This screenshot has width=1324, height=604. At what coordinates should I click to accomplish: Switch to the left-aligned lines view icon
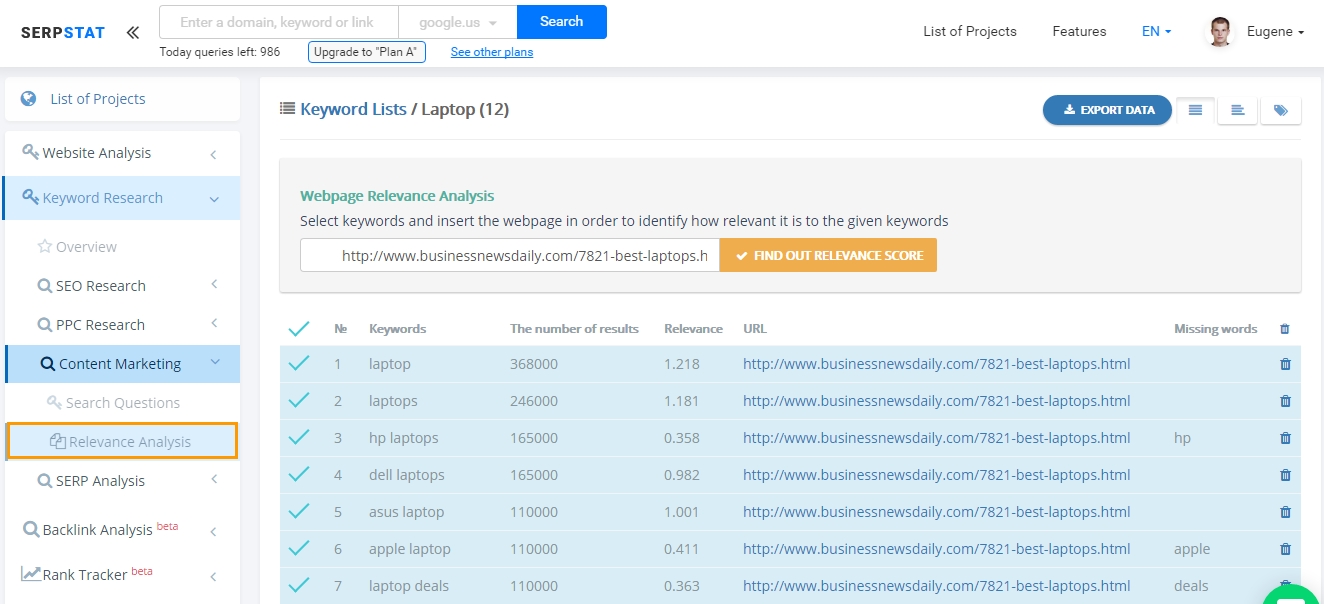pos(1238,110)
